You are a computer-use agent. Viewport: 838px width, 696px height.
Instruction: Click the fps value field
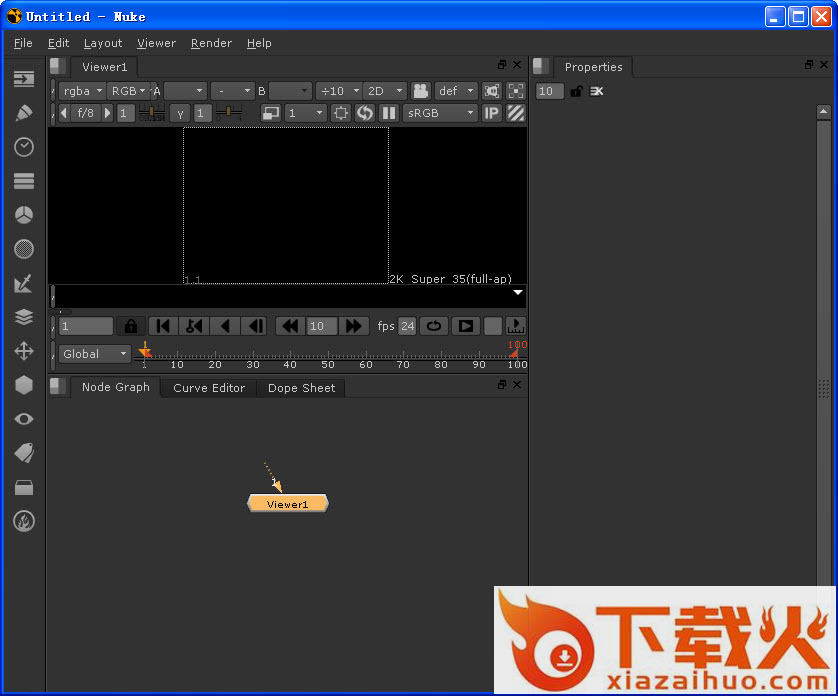click(x=407, y=326)
